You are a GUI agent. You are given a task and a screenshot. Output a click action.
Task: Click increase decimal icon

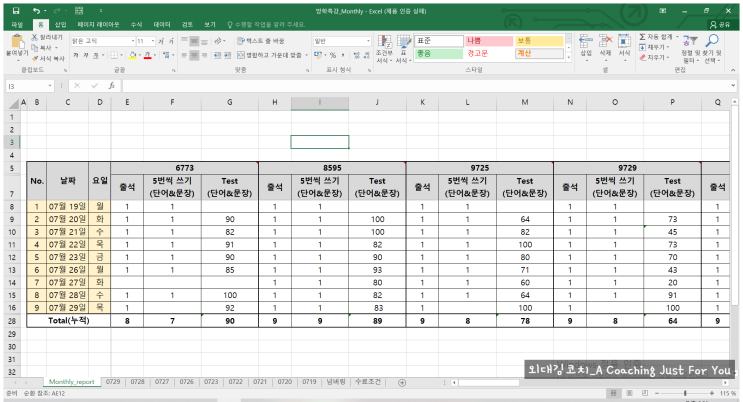356,55
